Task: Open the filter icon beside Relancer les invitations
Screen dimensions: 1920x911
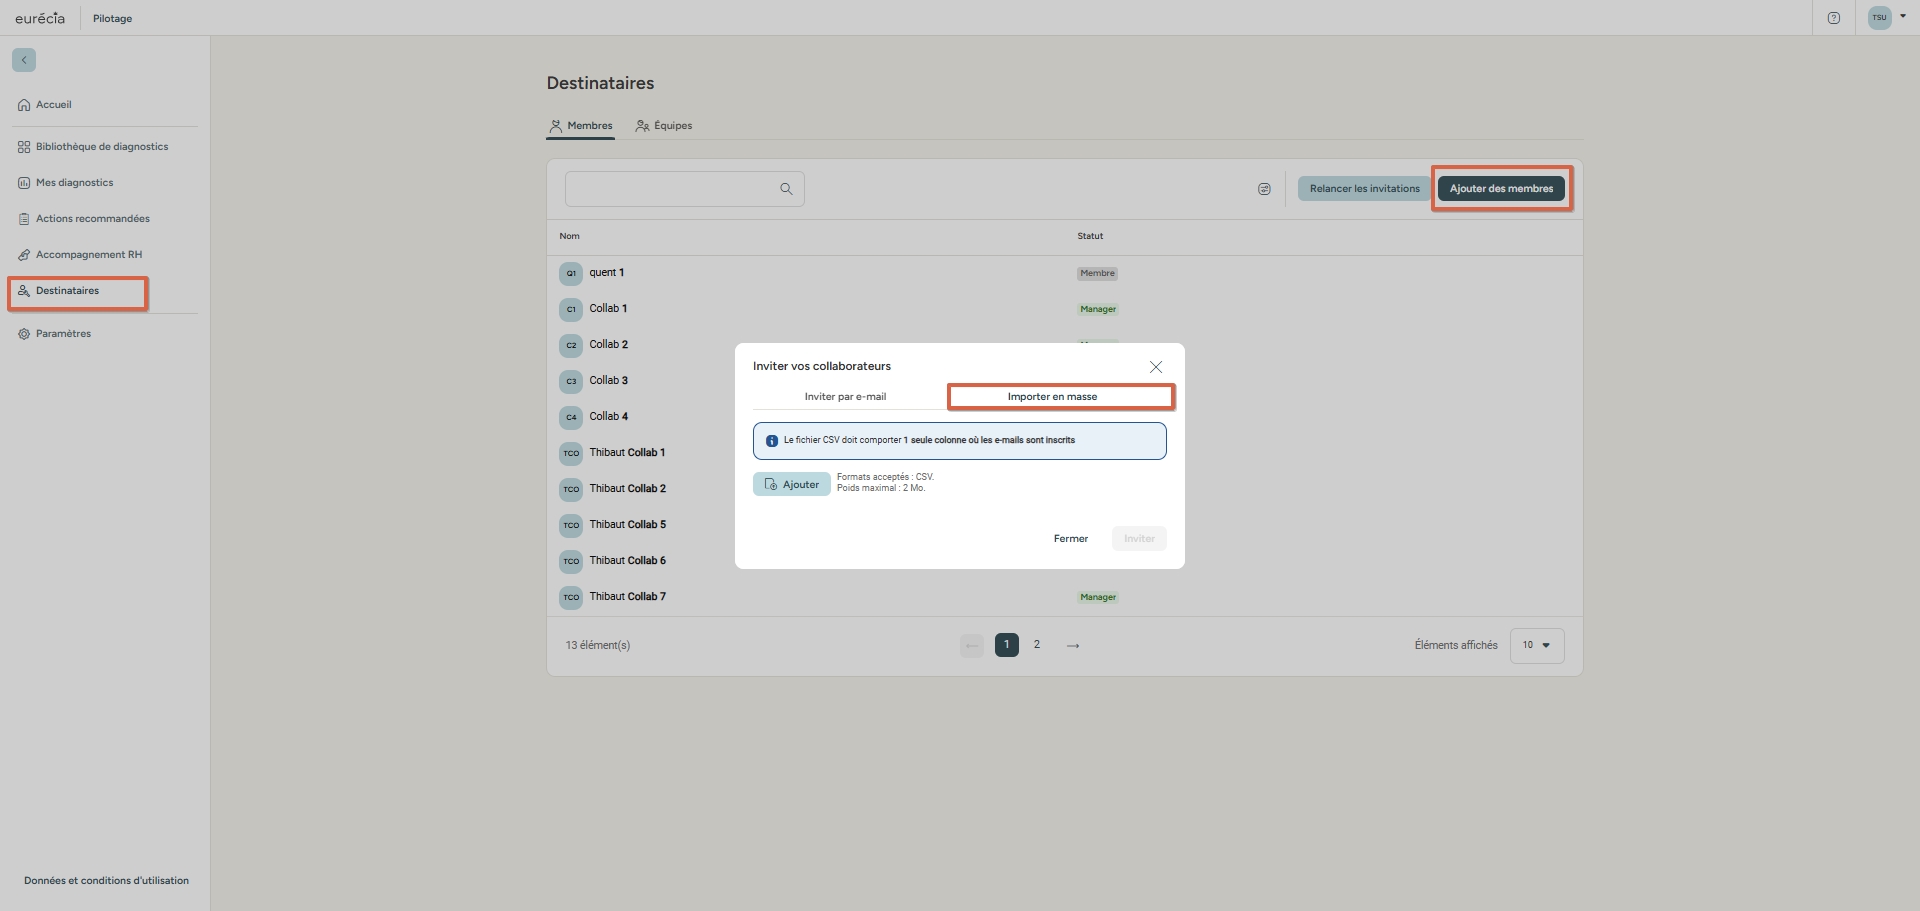Action: pyautogui.click(x=1264, y=189)
